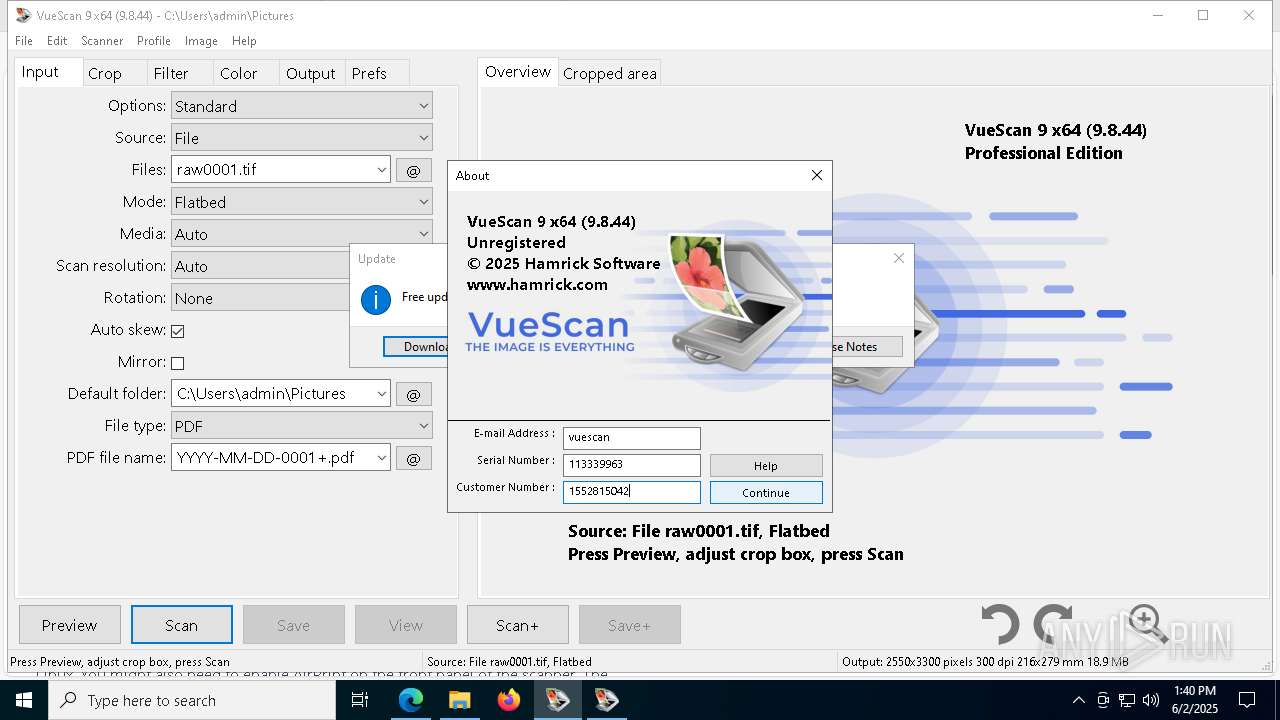
Task: Open the Profile menu
Action: (154, 41)
